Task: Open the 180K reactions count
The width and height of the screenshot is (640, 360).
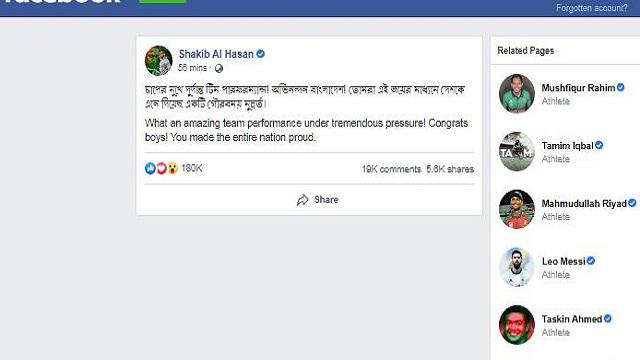Action: (x=191, y=168)
